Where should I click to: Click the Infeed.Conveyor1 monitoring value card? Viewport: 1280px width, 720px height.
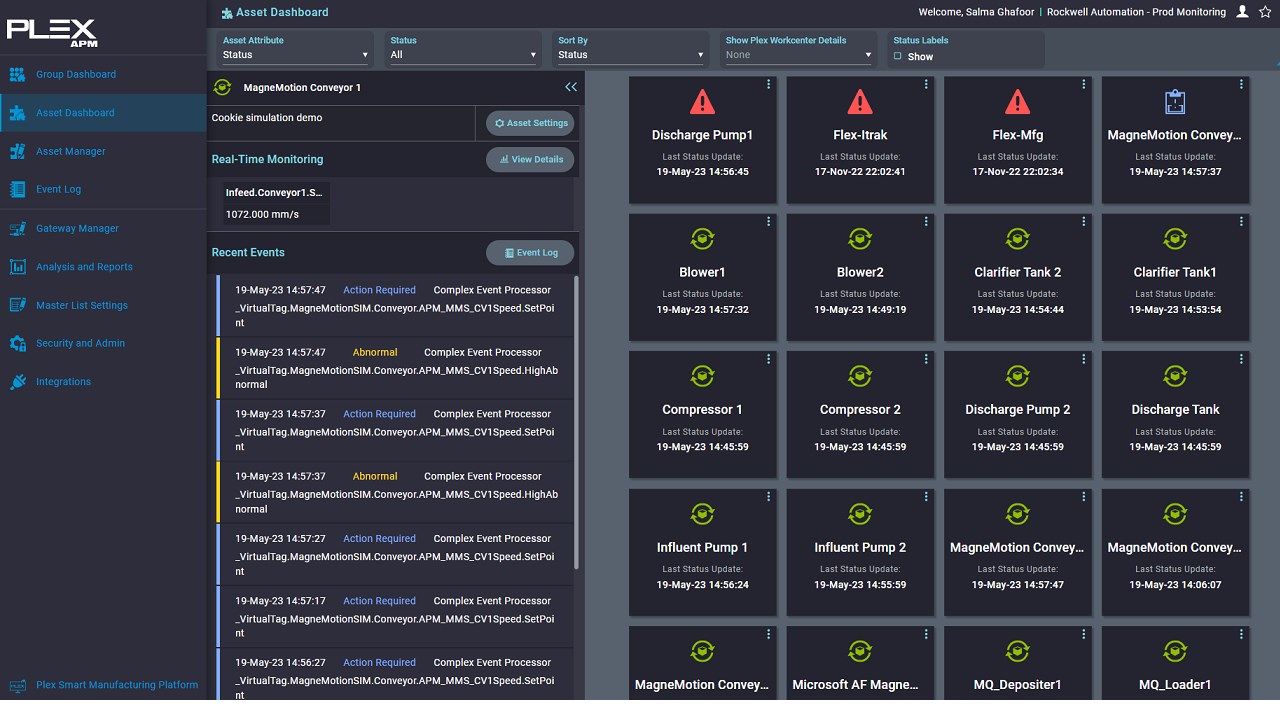coord(276,203)
